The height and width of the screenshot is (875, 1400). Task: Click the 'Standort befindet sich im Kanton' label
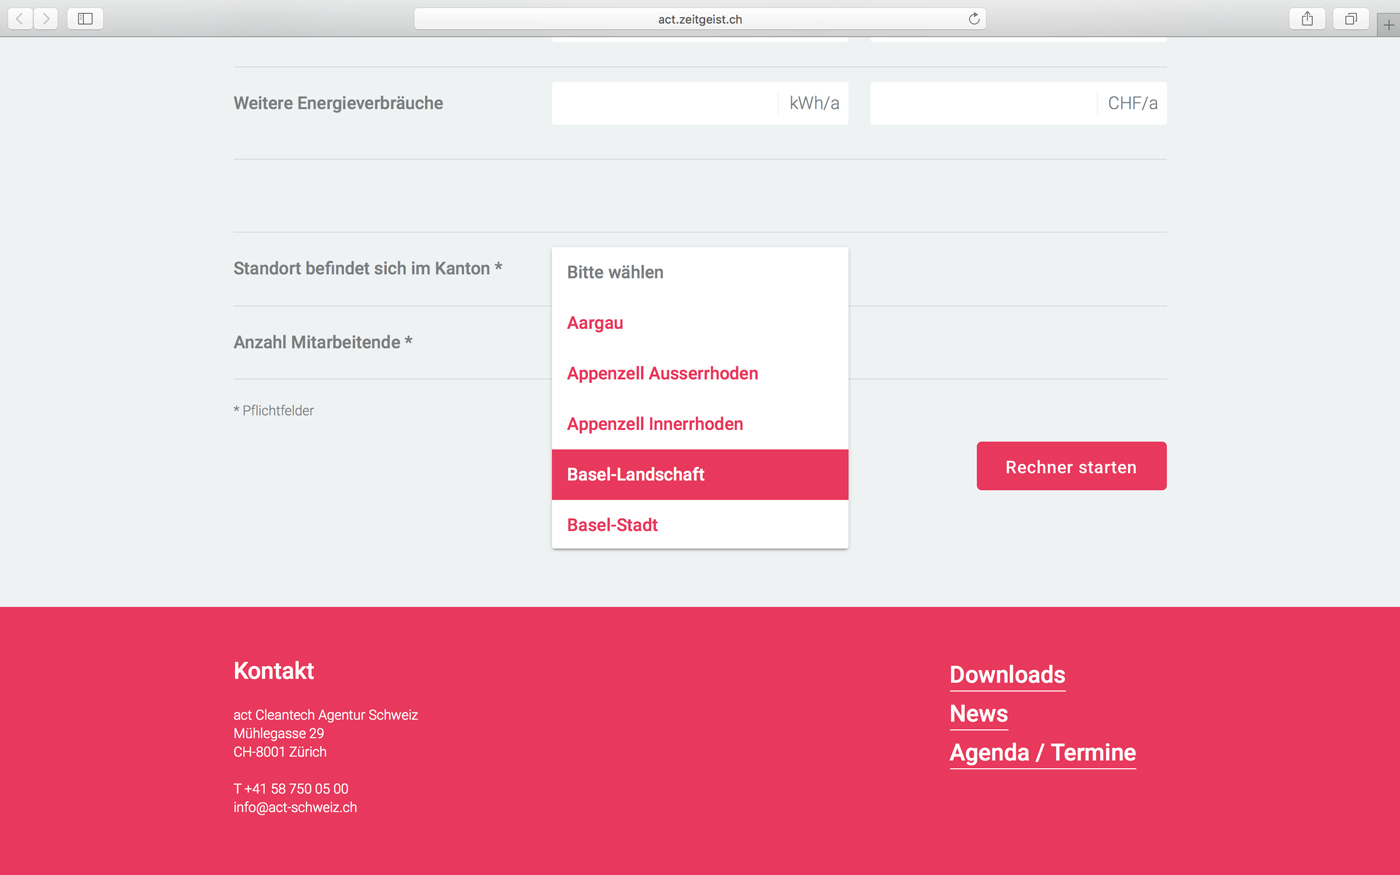pyautogui.click(x=368, y=268)
